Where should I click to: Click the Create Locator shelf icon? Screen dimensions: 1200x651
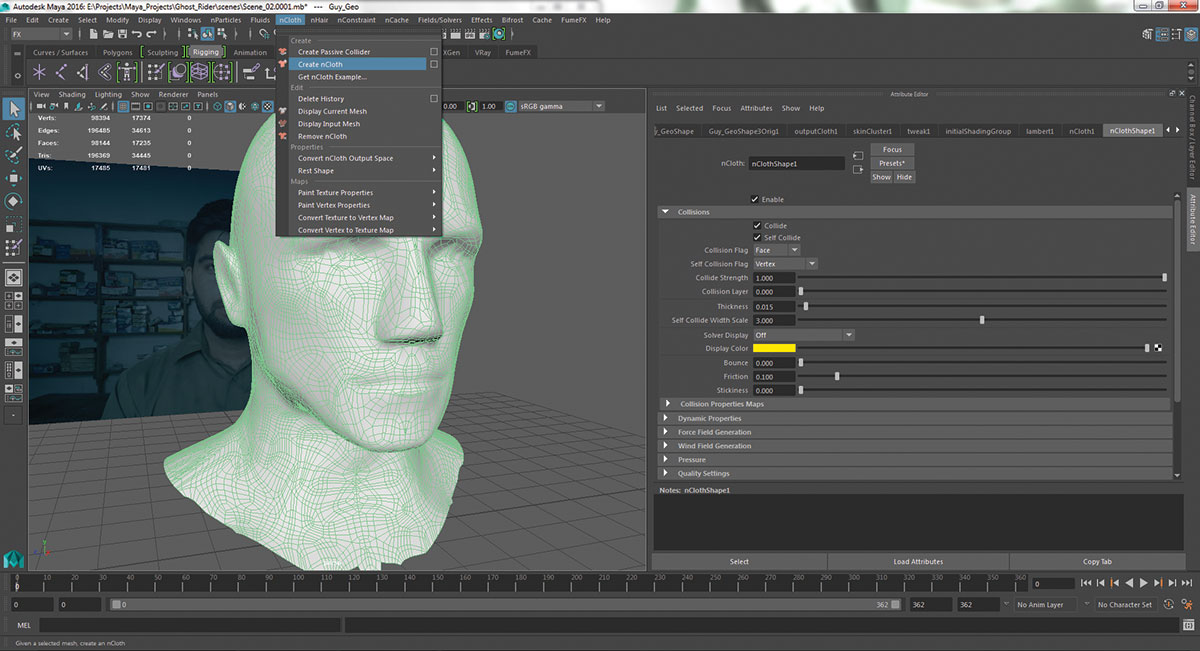[40, 72]
